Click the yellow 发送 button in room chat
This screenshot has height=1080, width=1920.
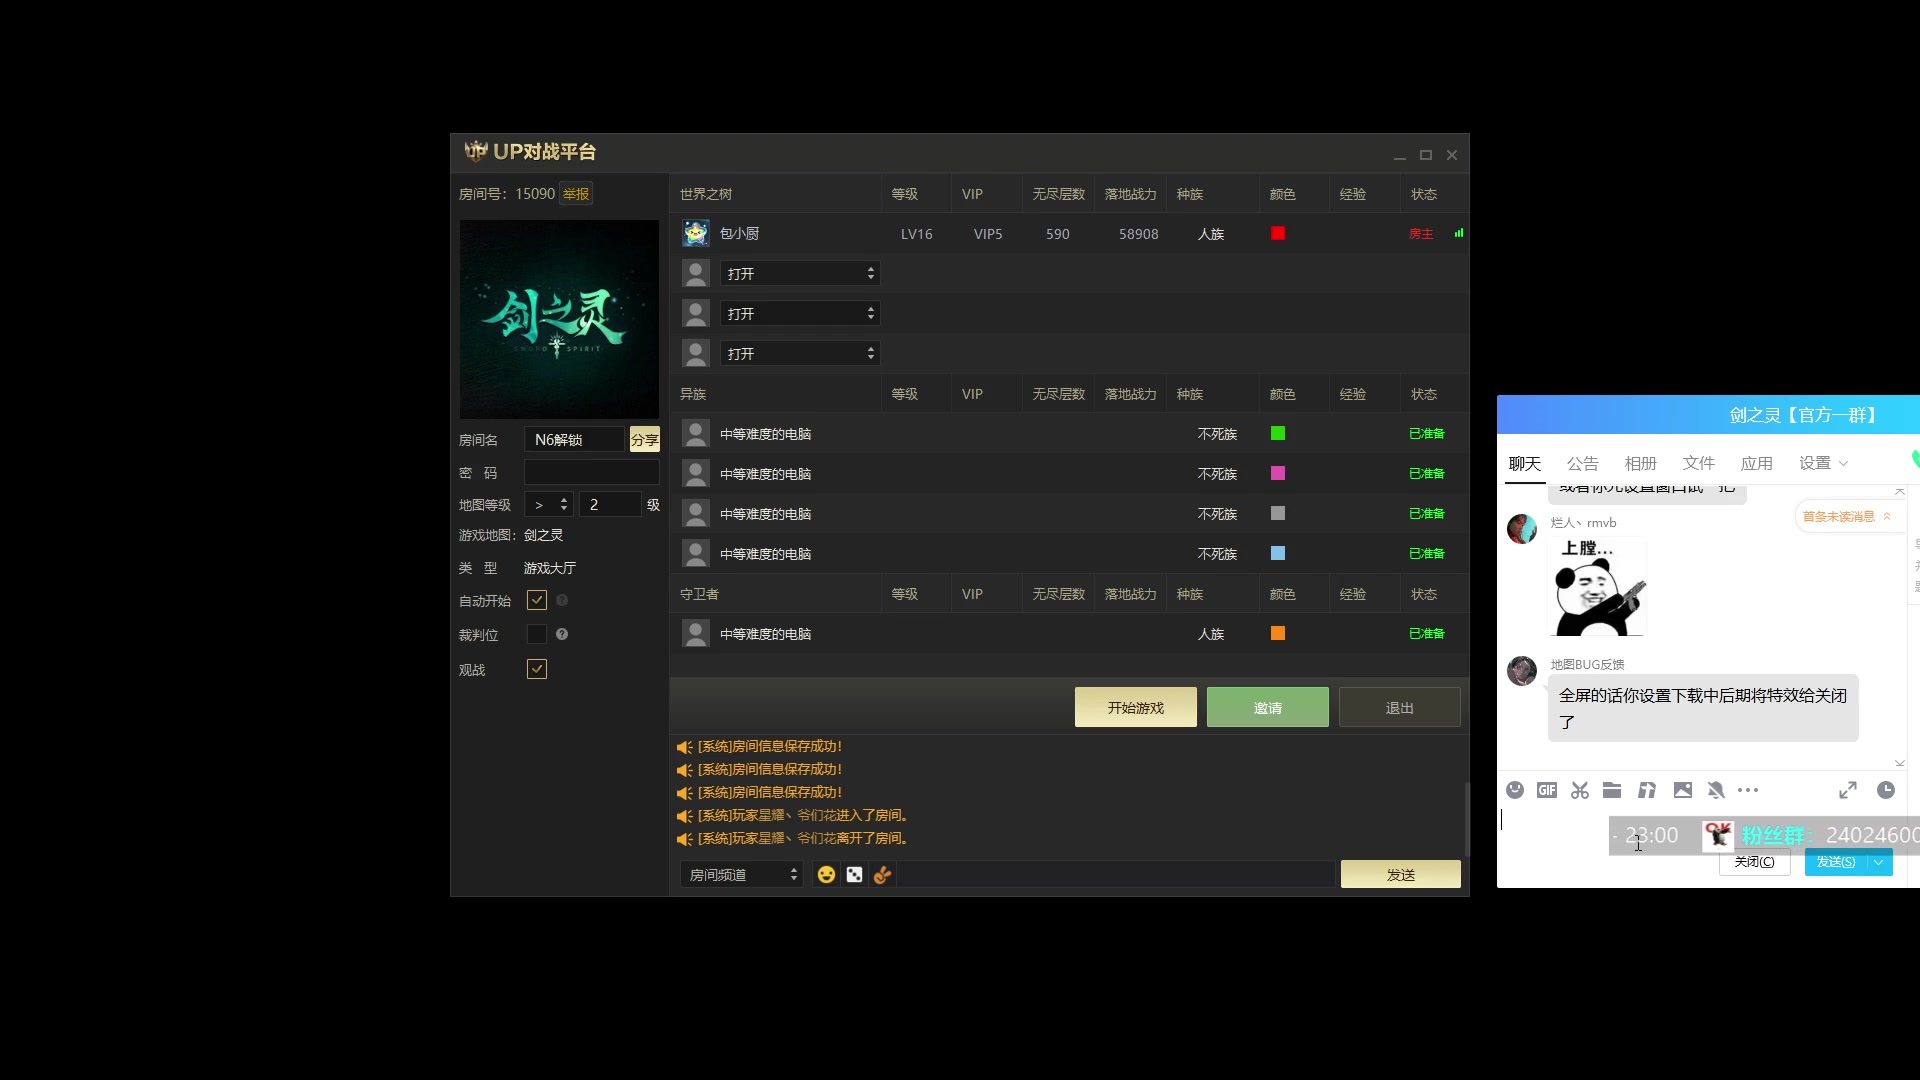tap(1401, 874)
